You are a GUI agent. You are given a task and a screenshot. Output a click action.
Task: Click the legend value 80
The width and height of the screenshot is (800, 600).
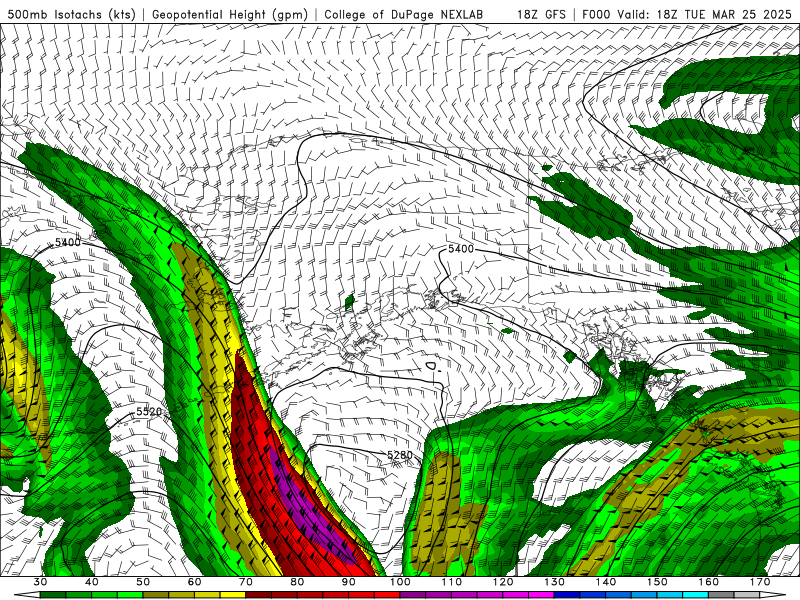[x=297, y=582]
